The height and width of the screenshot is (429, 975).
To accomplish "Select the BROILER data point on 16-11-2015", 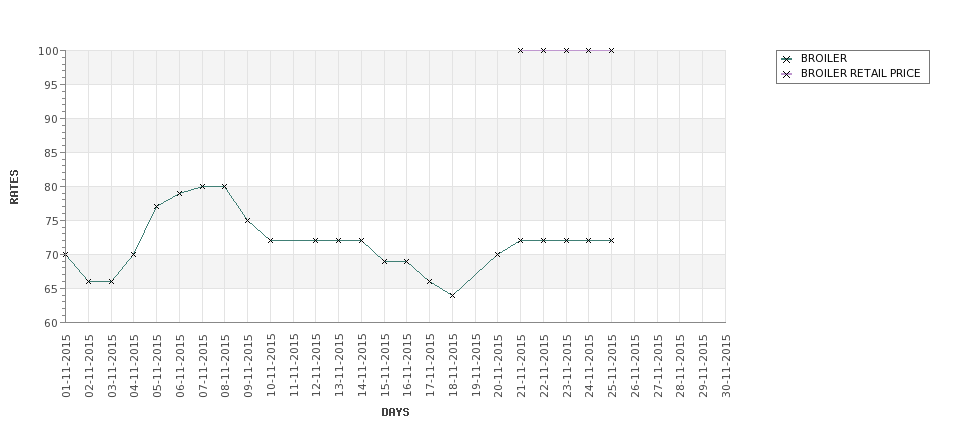I will tap(407, 261).
